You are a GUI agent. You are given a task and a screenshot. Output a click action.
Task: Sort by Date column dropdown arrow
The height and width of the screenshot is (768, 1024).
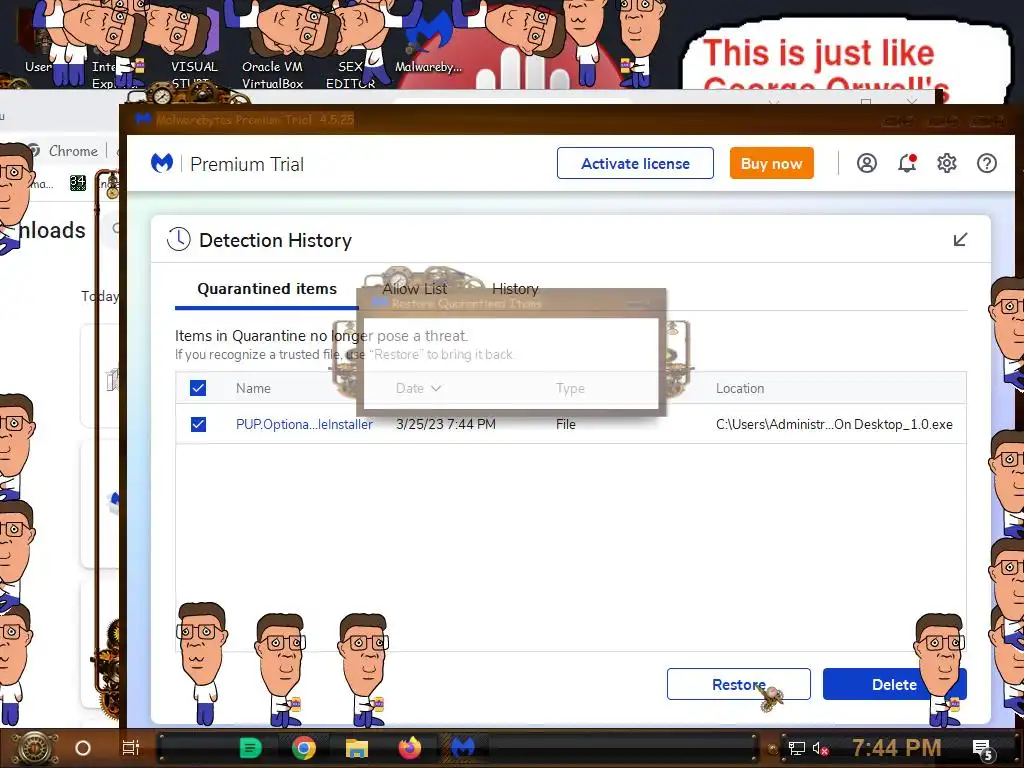[436, 388]
